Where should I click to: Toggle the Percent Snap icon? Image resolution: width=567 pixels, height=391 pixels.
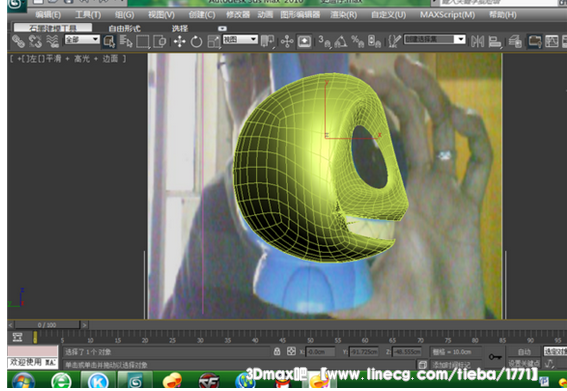(x=357, y=42)
